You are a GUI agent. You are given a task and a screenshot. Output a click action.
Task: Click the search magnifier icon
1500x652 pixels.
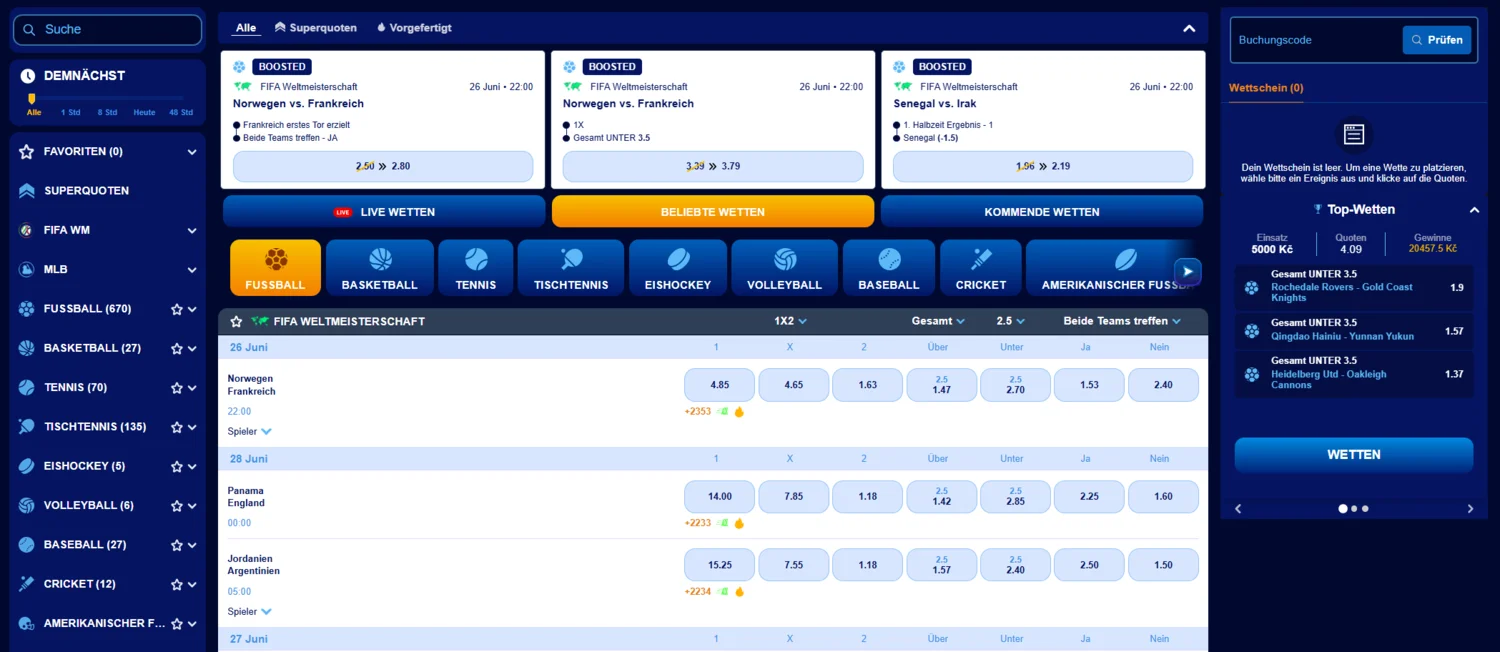(30, 30)
